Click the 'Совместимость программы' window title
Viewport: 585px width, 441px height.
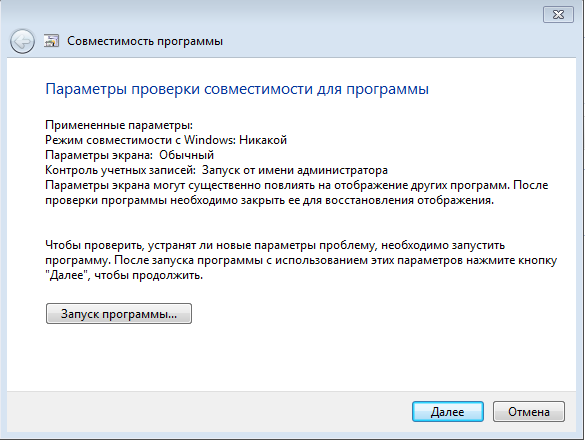click(145, 41)
